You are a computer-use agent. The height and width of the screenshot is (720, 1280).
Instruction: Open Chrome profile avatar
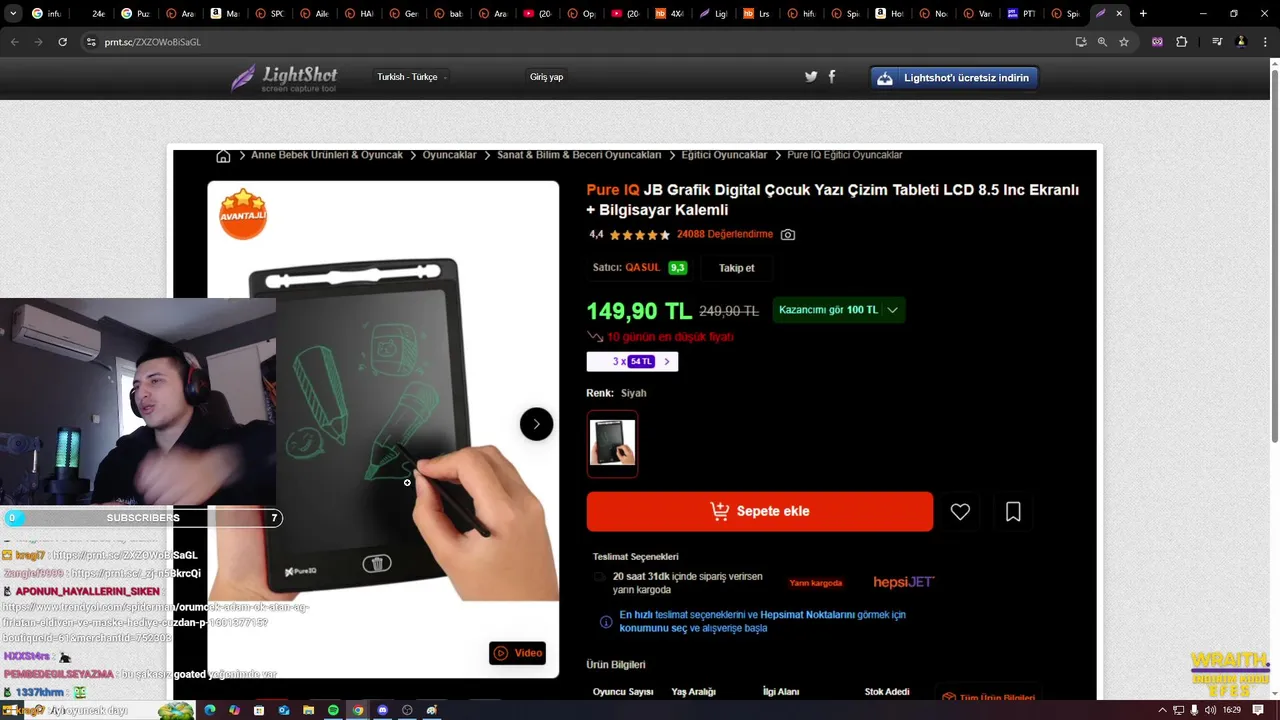point(1241,42)
